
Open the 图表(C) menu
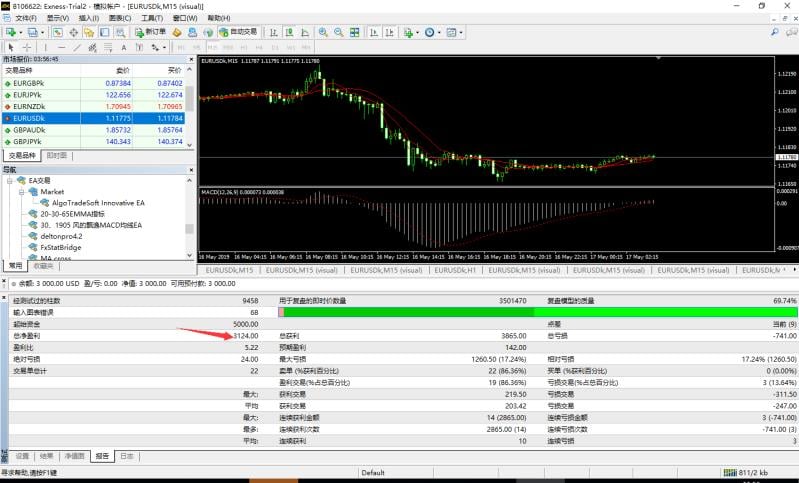click(120, 18)
